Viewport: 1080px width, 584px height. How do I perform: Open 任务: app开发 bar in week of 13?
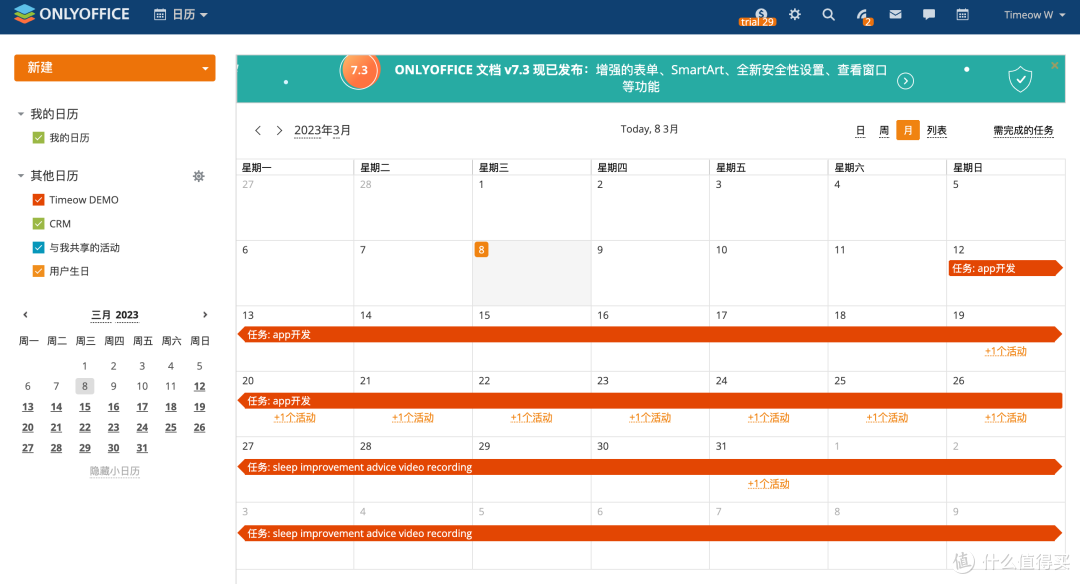650,335
